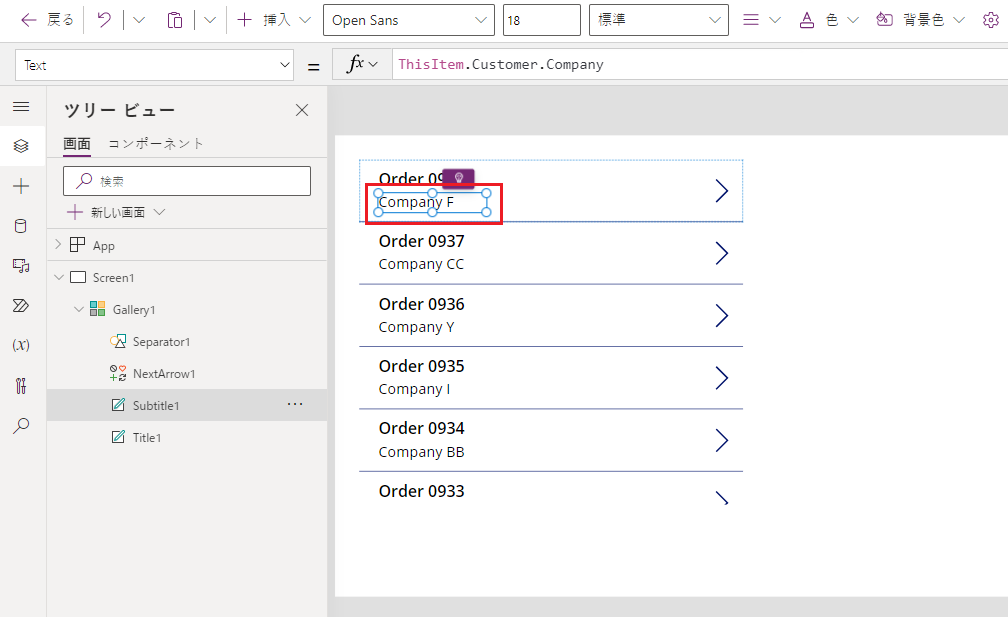
Task: Collapse the Gallery1 tree node
Action: 79,310
